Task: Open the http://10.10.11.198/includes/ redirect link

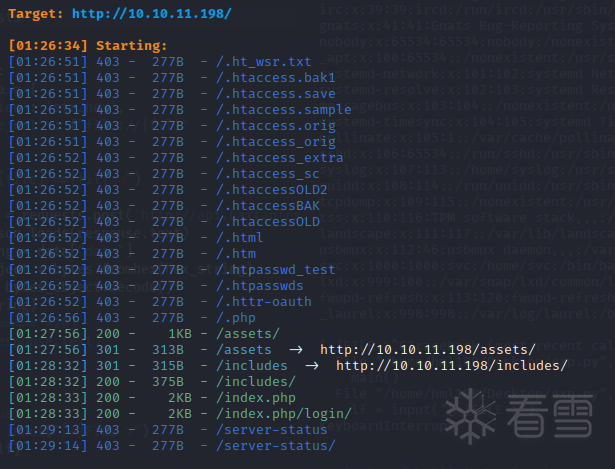Action: click(x=452, y=365)
